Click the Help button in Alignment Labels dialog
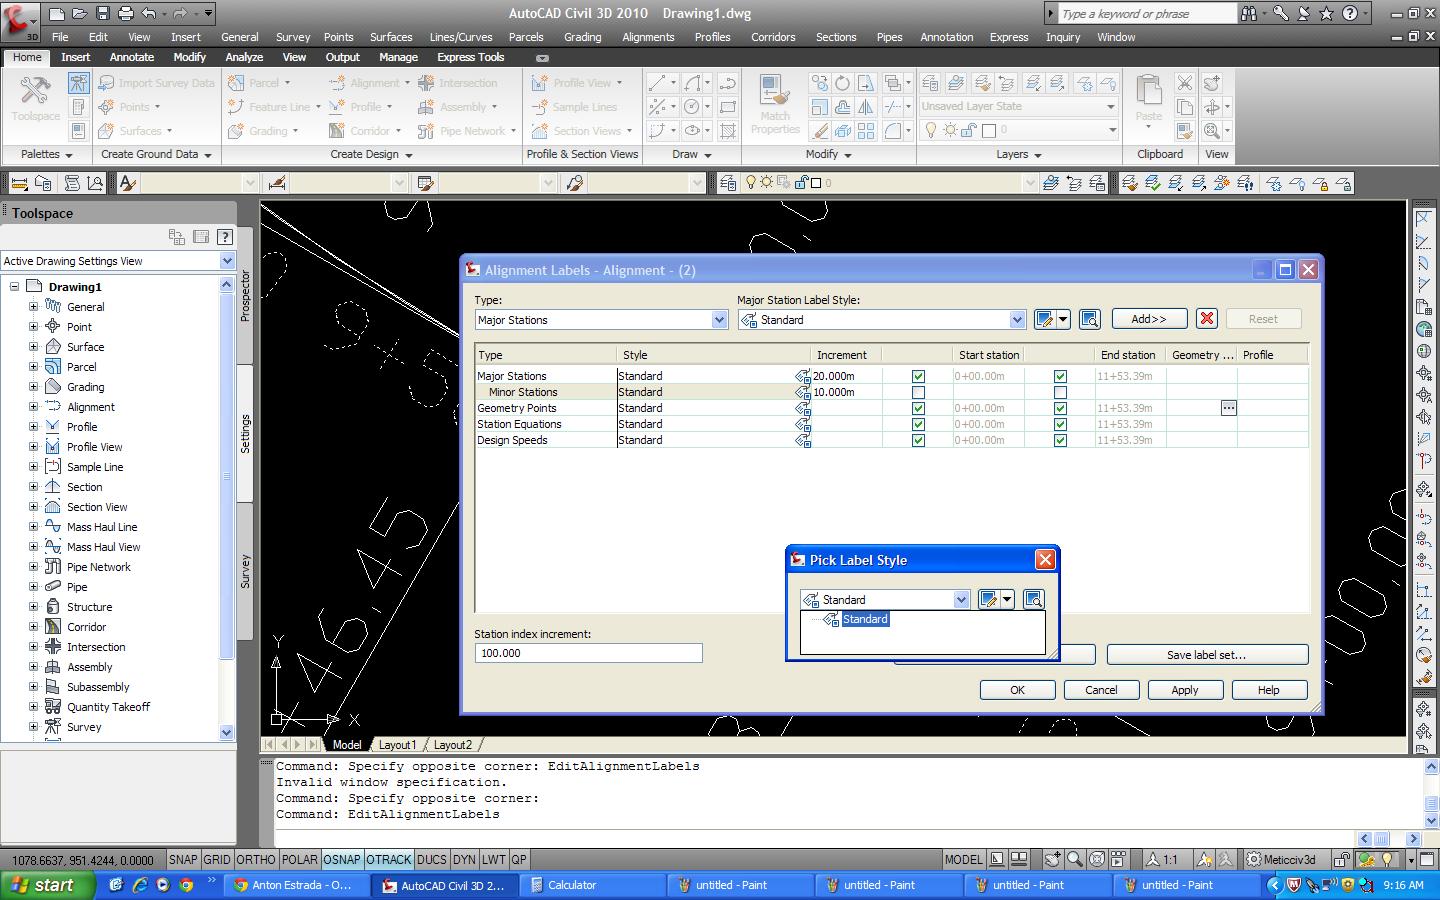The height and width of the screenshot is (900, 1440). point(1269,690)
